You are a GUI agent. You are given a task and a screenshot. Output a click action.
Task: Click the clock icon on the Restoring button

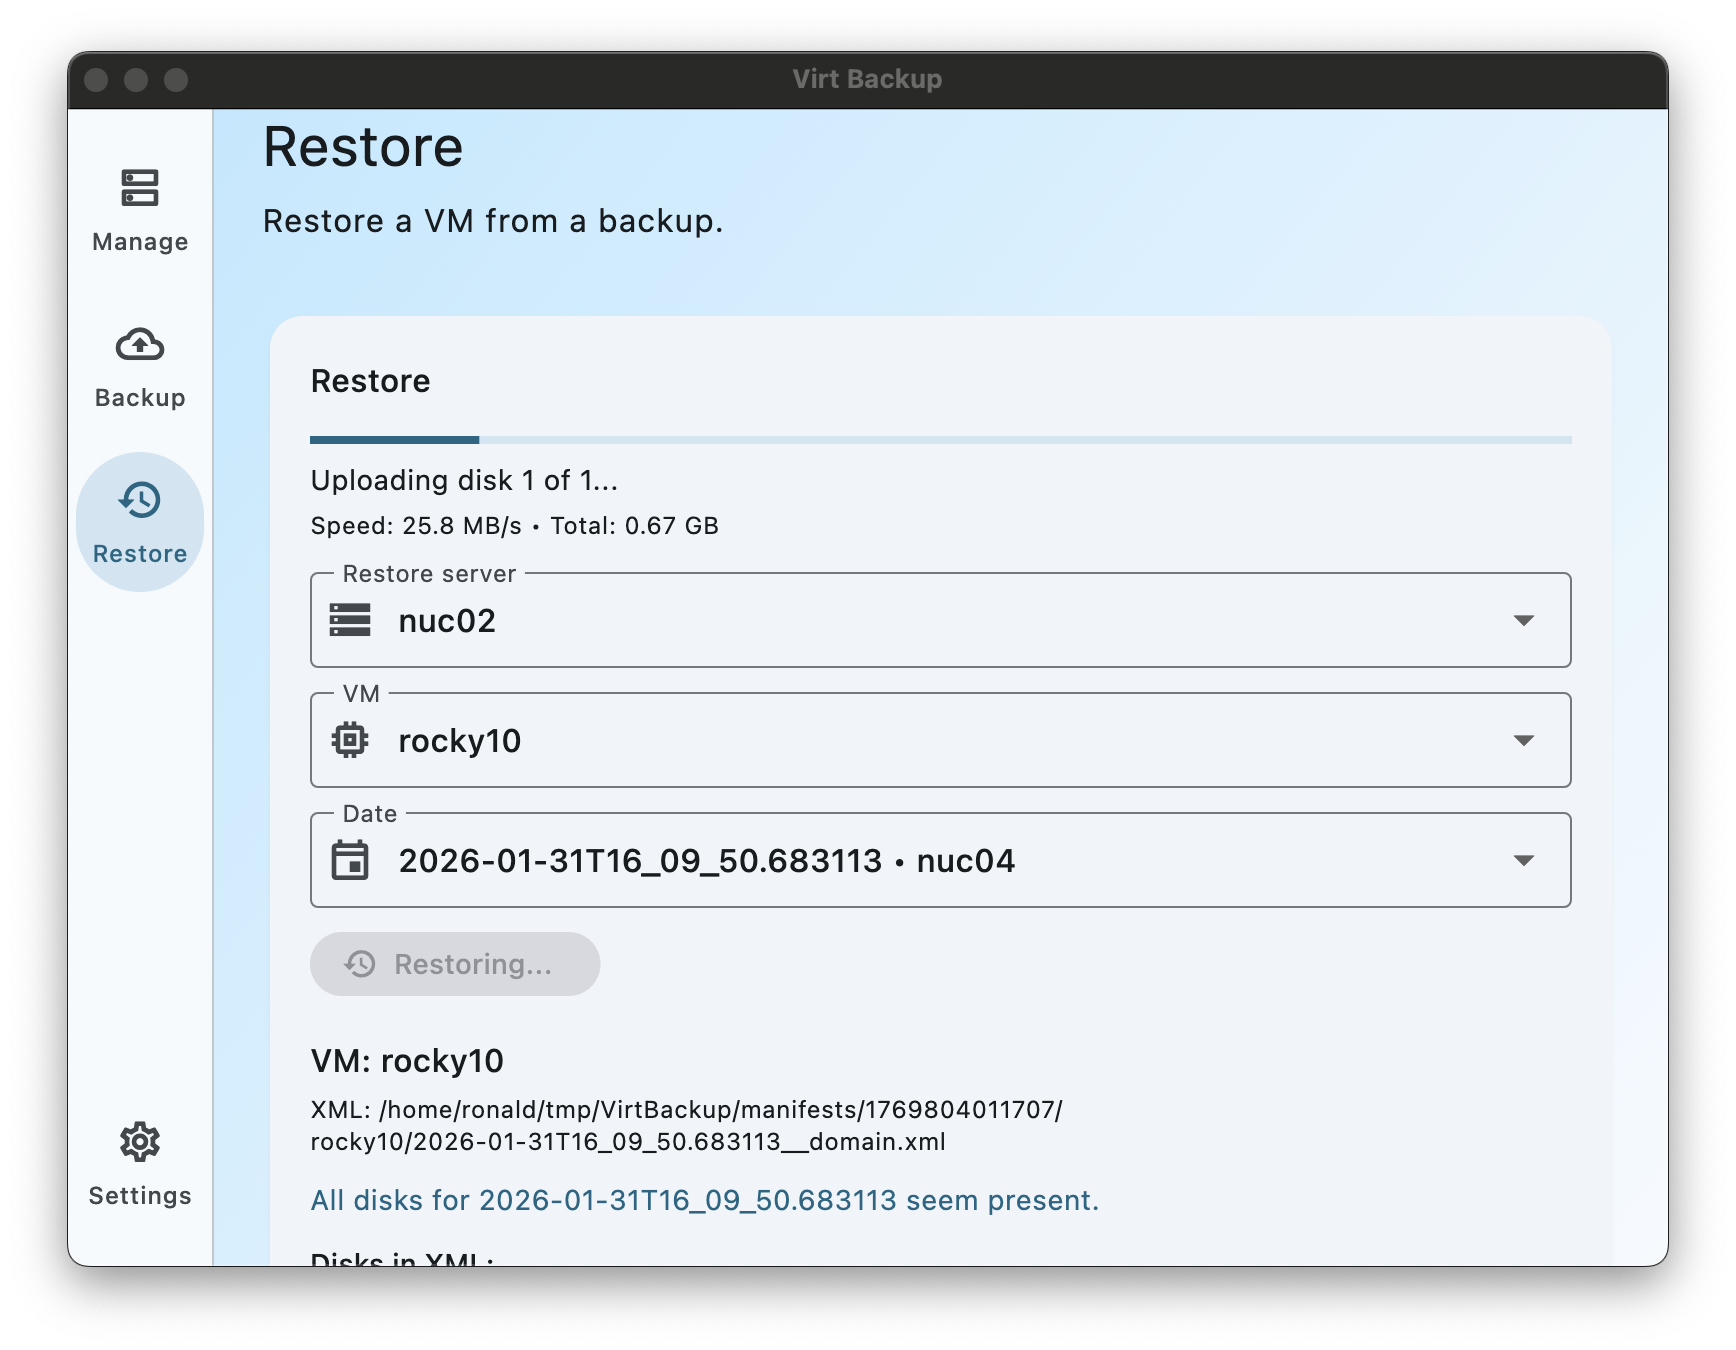tap(357, 963)
